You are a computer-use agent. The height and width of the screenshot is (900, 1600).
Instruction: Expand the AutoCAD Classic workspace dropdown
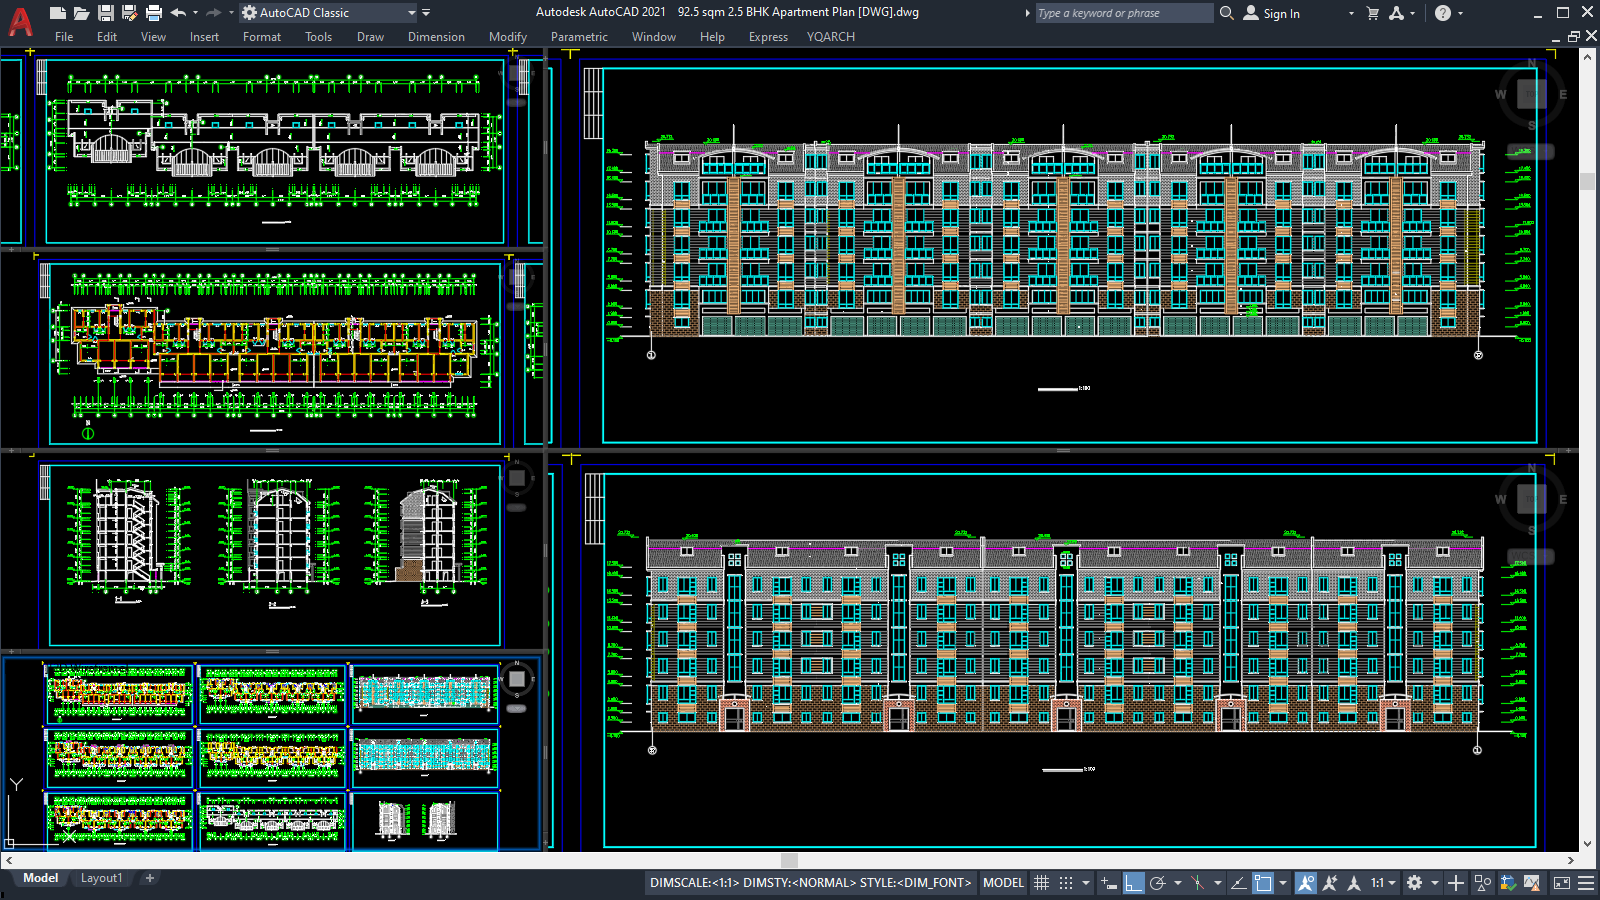point(411,13)
